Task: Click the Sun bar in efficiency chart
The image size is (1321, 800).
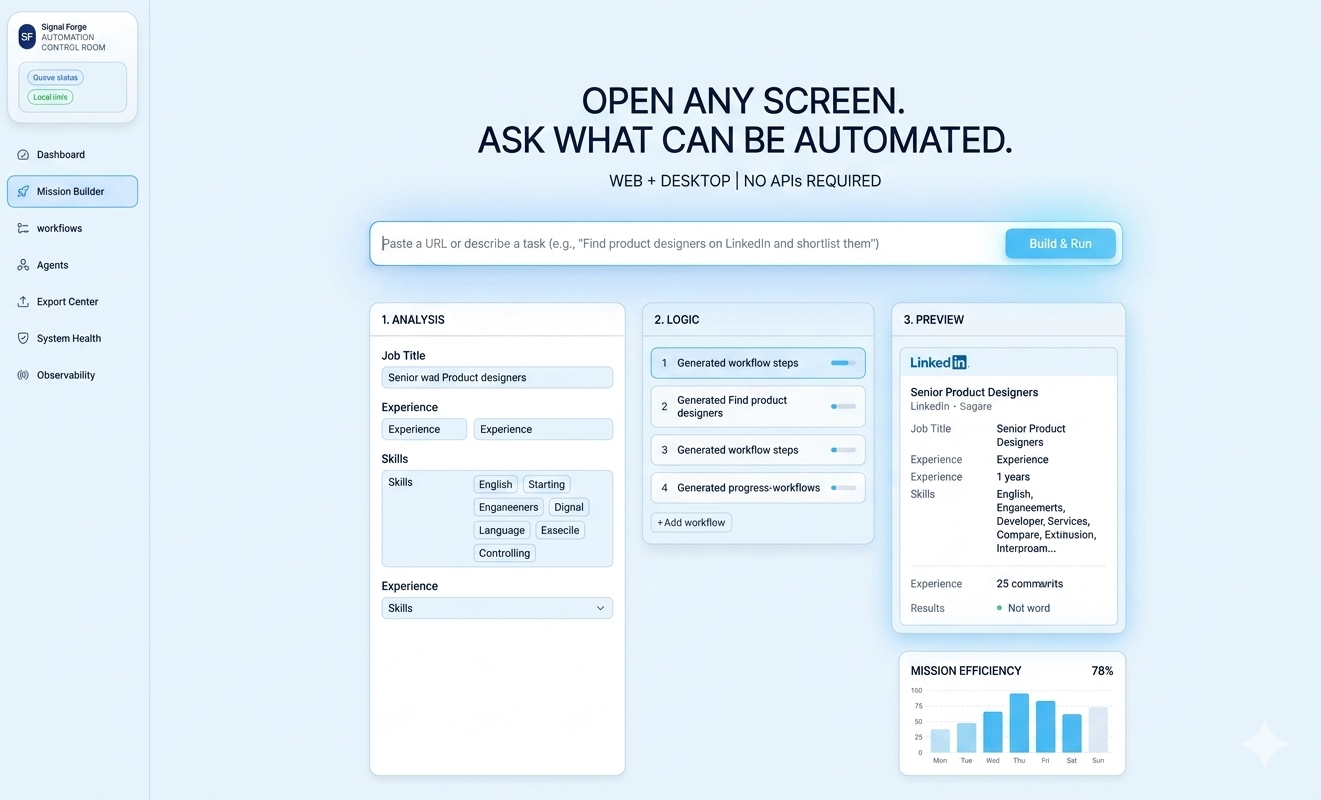Action: (1098, 730)
